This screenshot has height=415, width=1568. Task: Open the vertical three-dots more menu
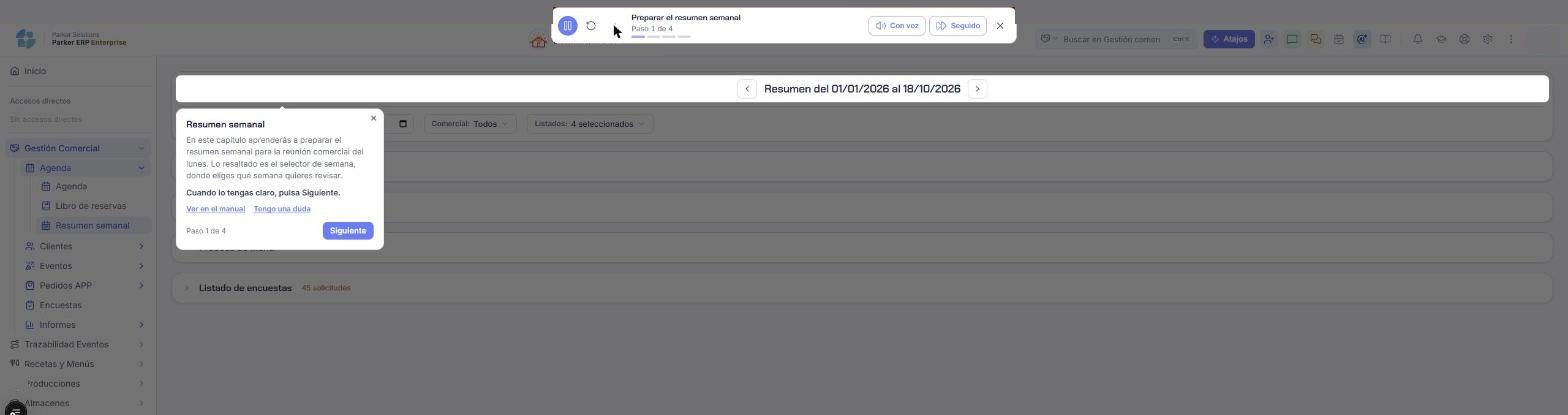1511,39
